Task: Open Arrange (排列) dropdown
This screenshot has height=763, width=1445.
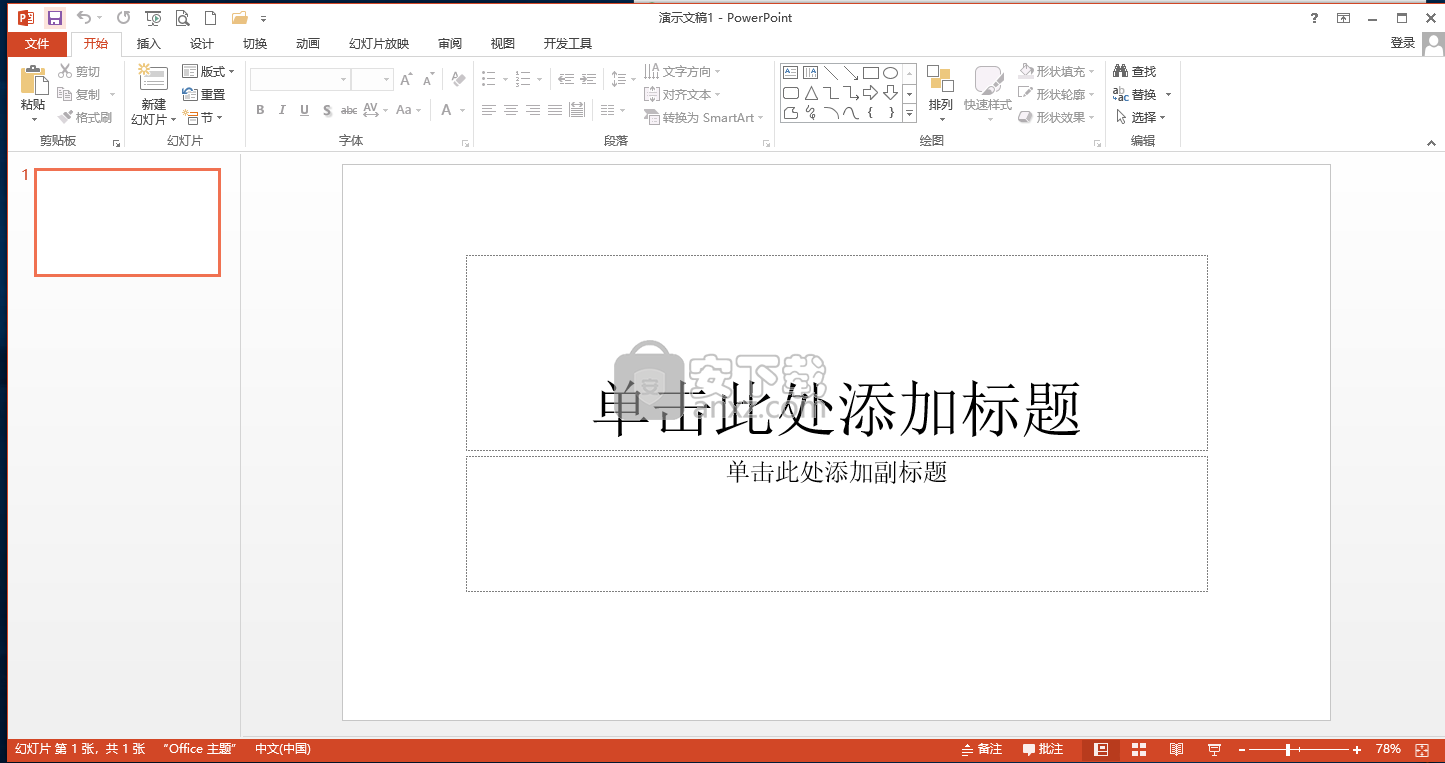Action: (940, 94)
